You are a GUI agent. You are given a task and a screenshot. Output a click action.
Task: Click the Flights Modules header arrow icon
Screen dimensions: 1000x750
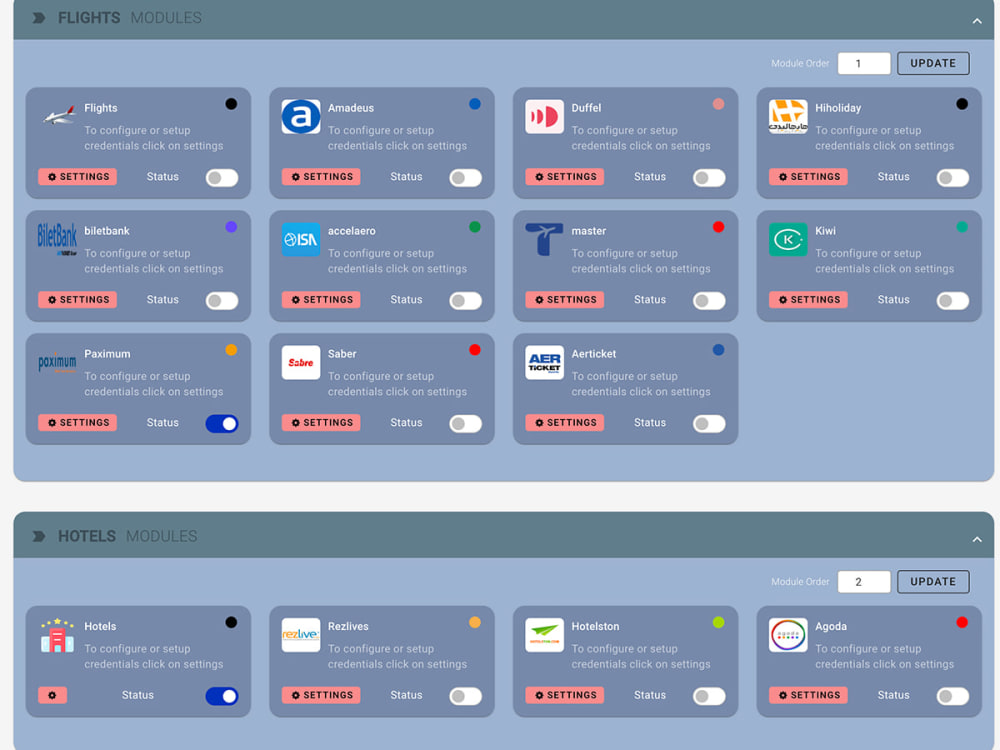pyautogui.click(x=39, y=18)
